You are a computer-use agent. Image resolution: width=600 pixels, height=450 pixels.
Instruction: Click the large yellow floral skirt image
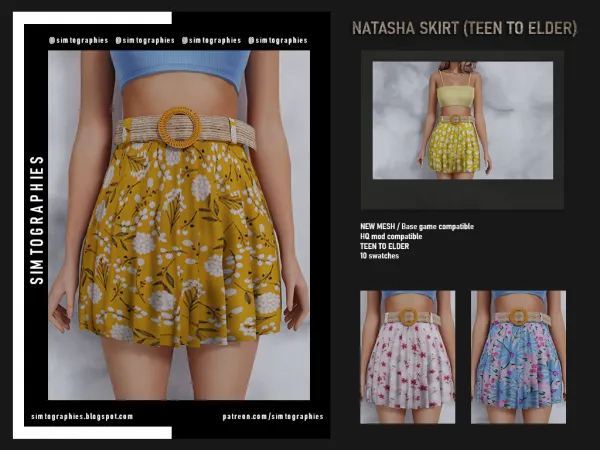(179, 225)
